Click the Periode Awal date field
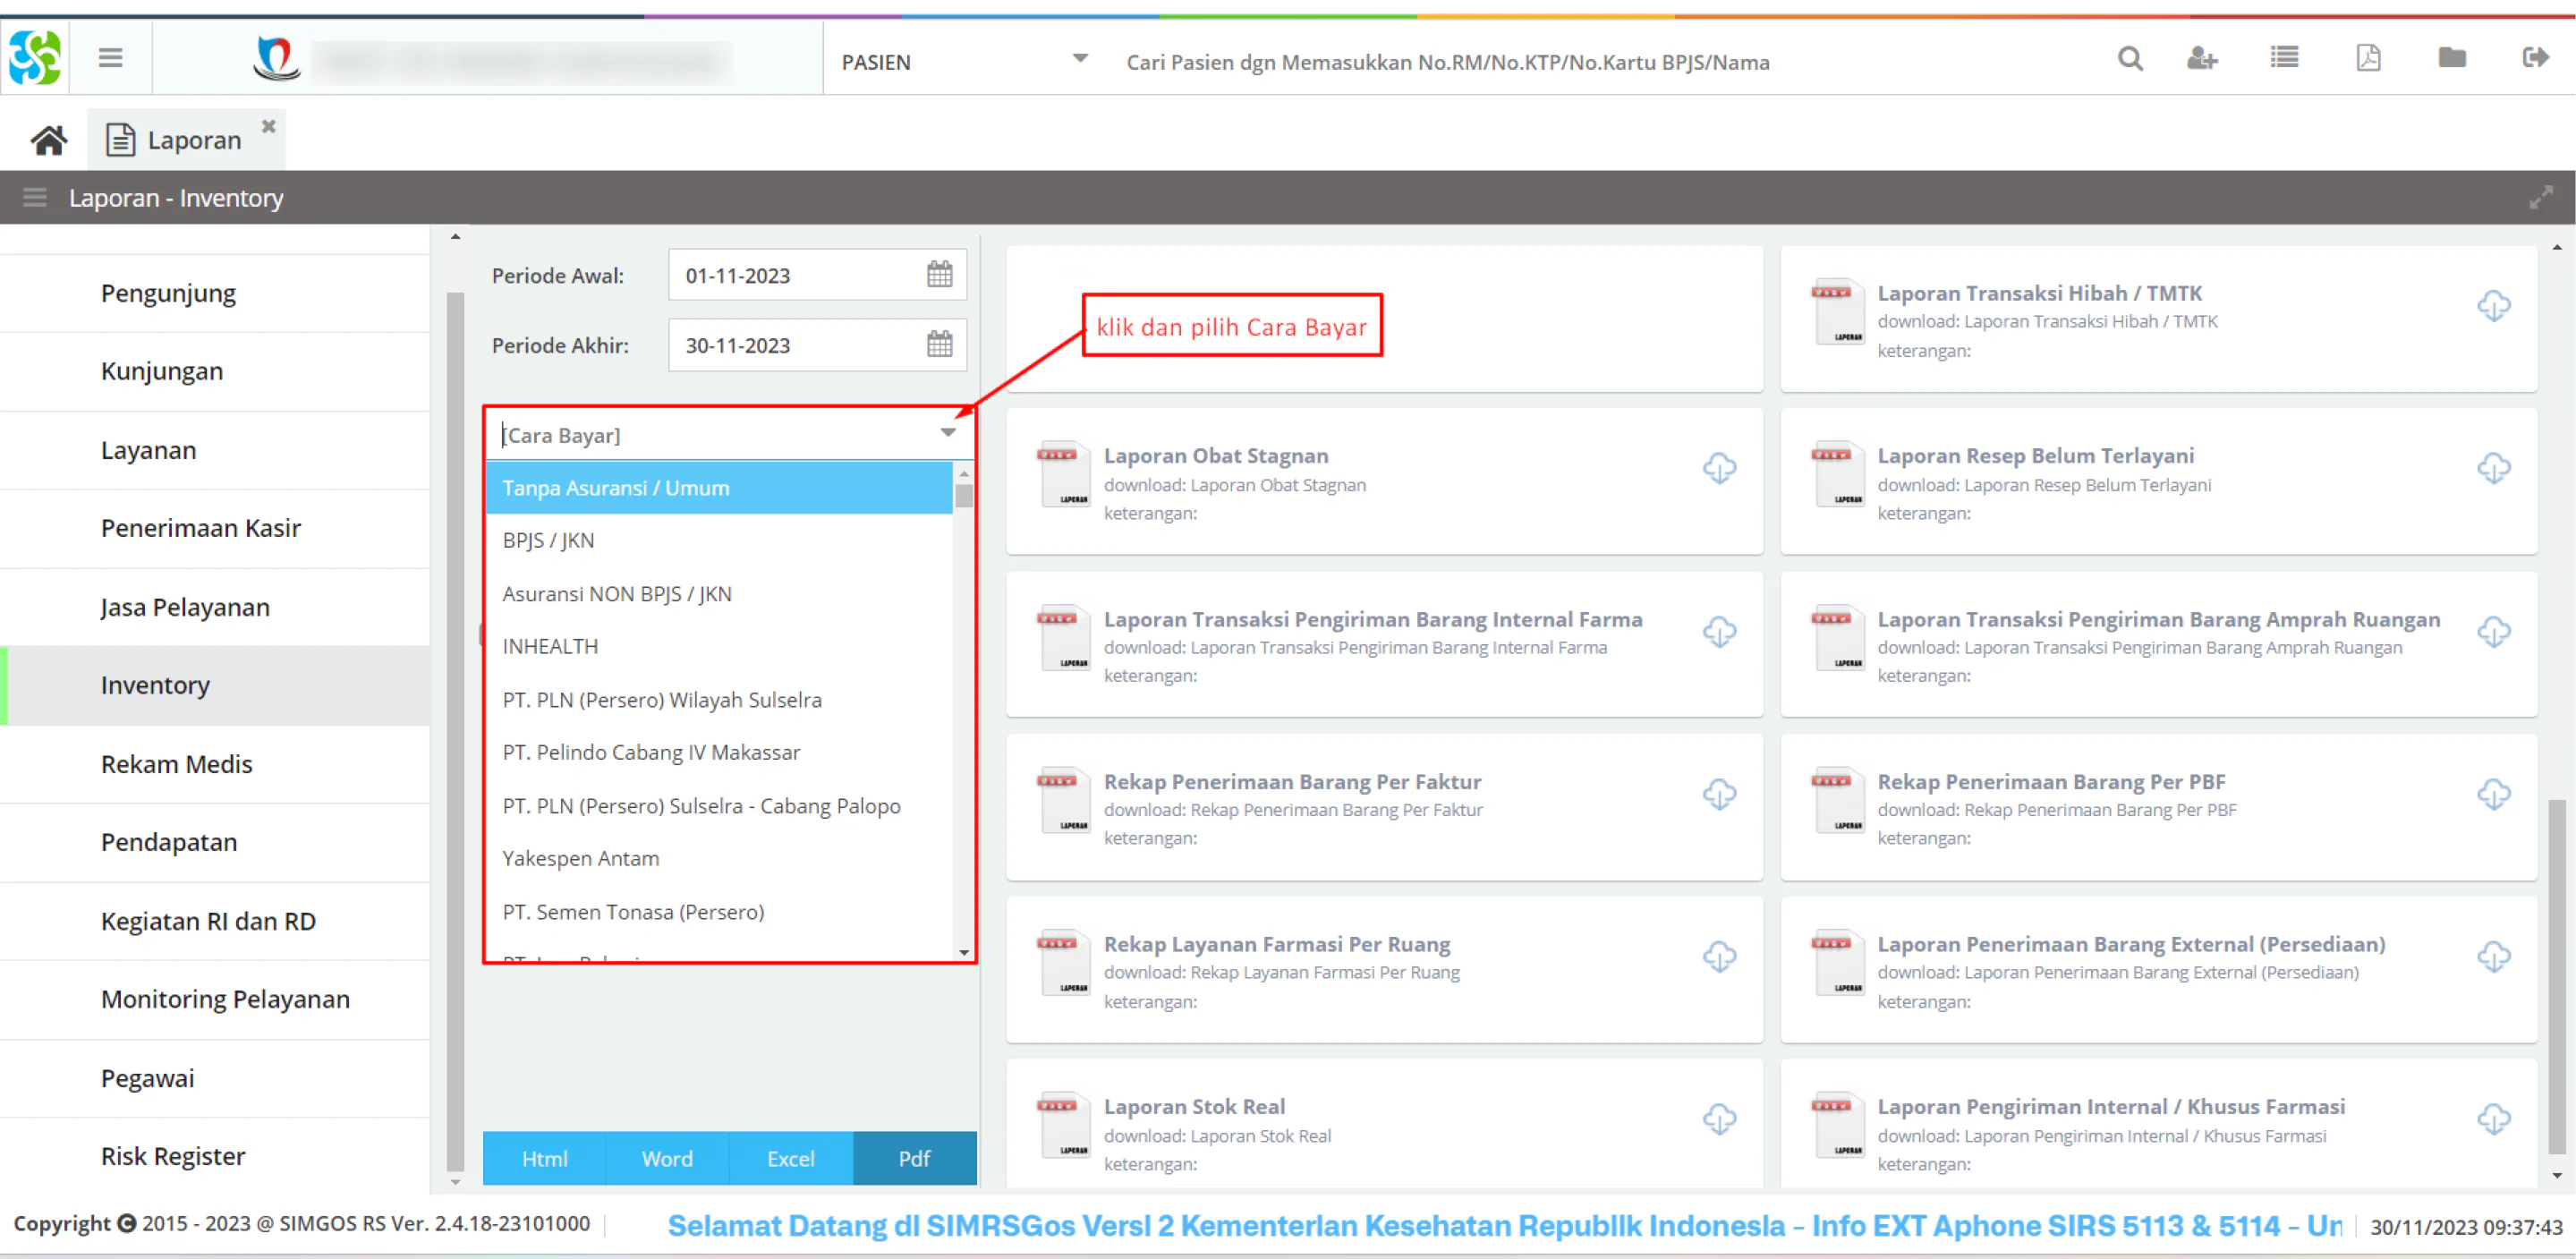 (817, 275)
